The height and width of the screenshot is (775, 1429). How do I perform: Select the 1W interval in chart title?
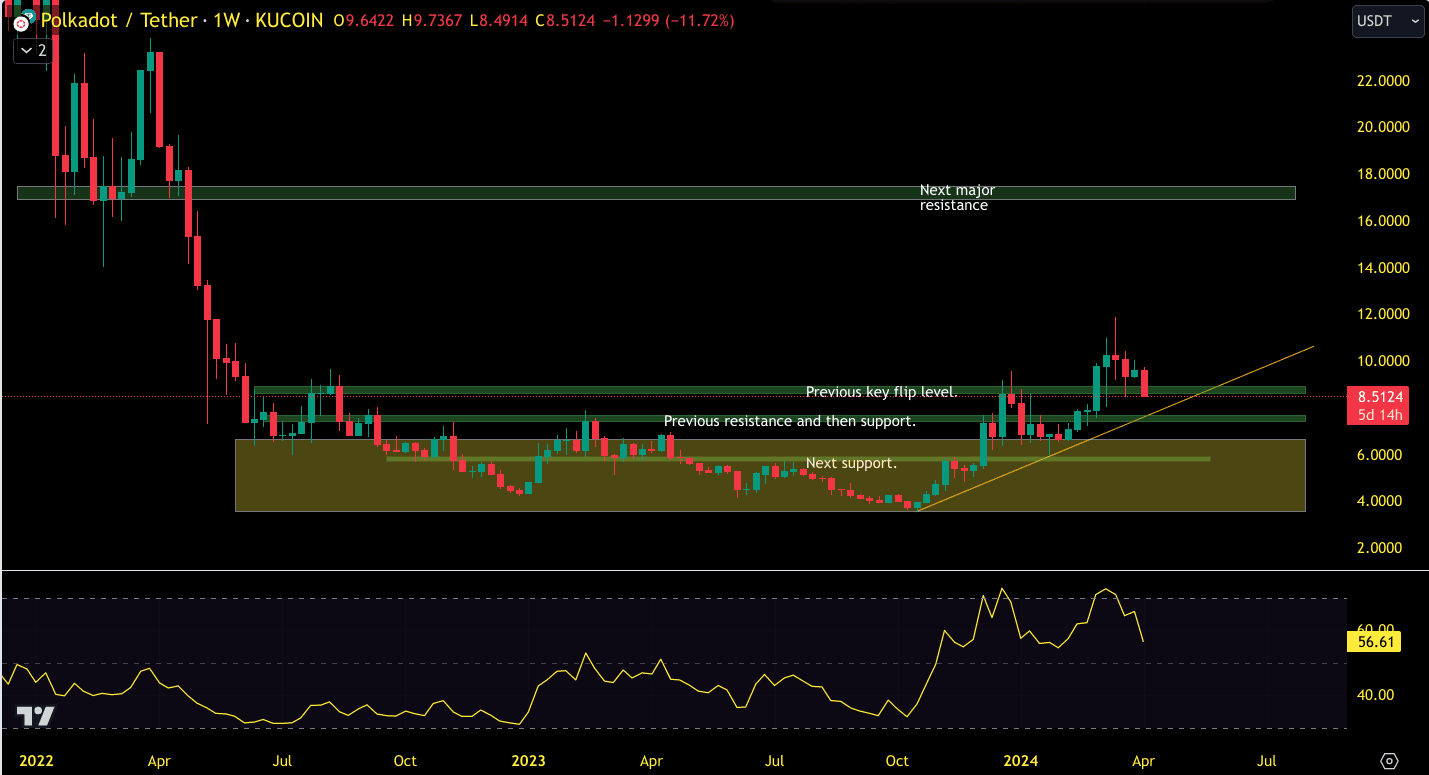coord(227,20)
